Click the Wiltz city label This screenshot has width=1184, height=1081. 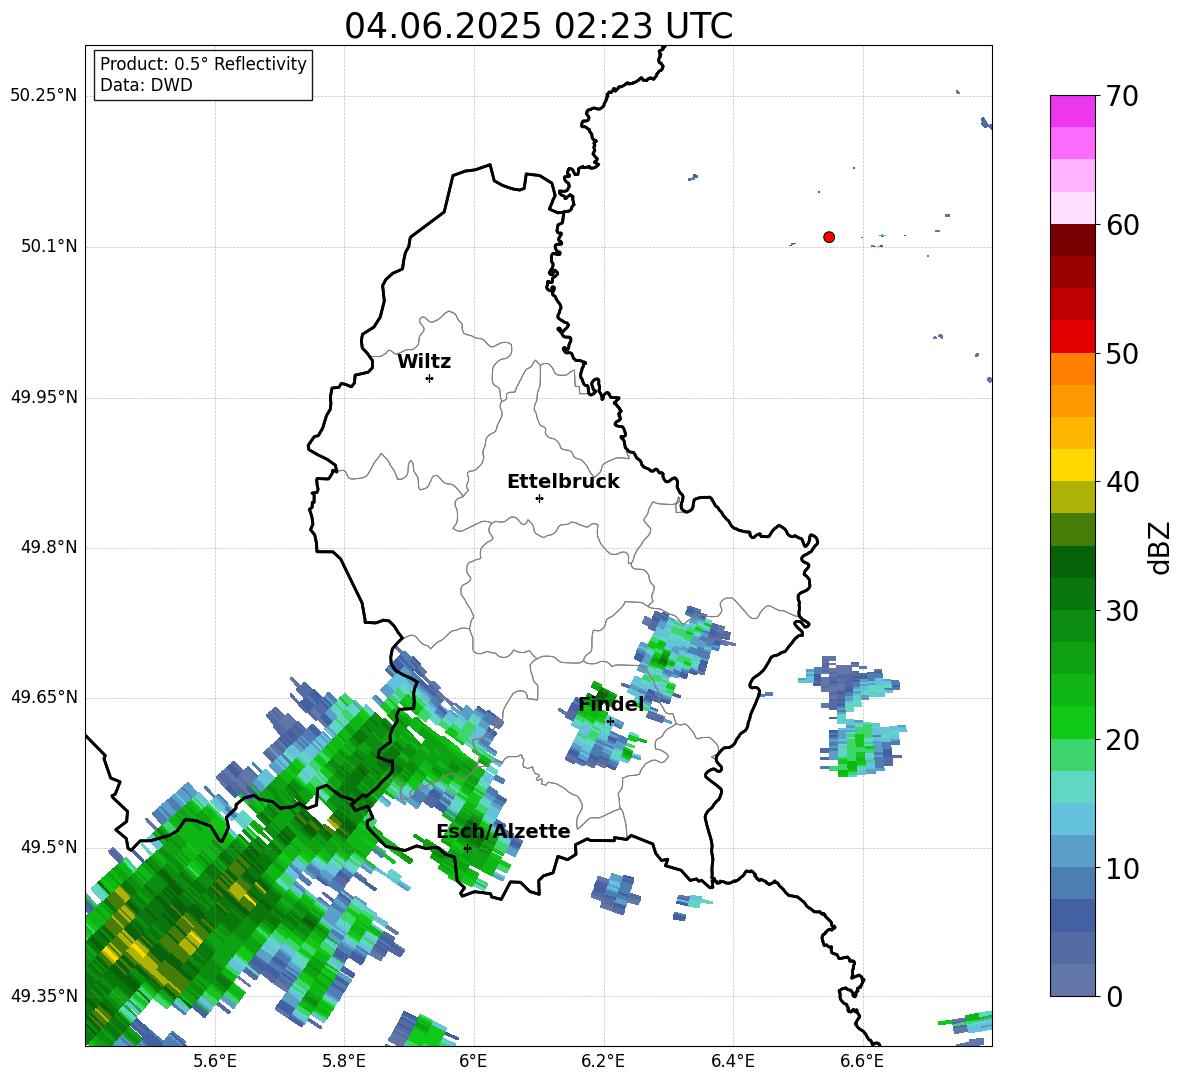(x=424, y=362)
